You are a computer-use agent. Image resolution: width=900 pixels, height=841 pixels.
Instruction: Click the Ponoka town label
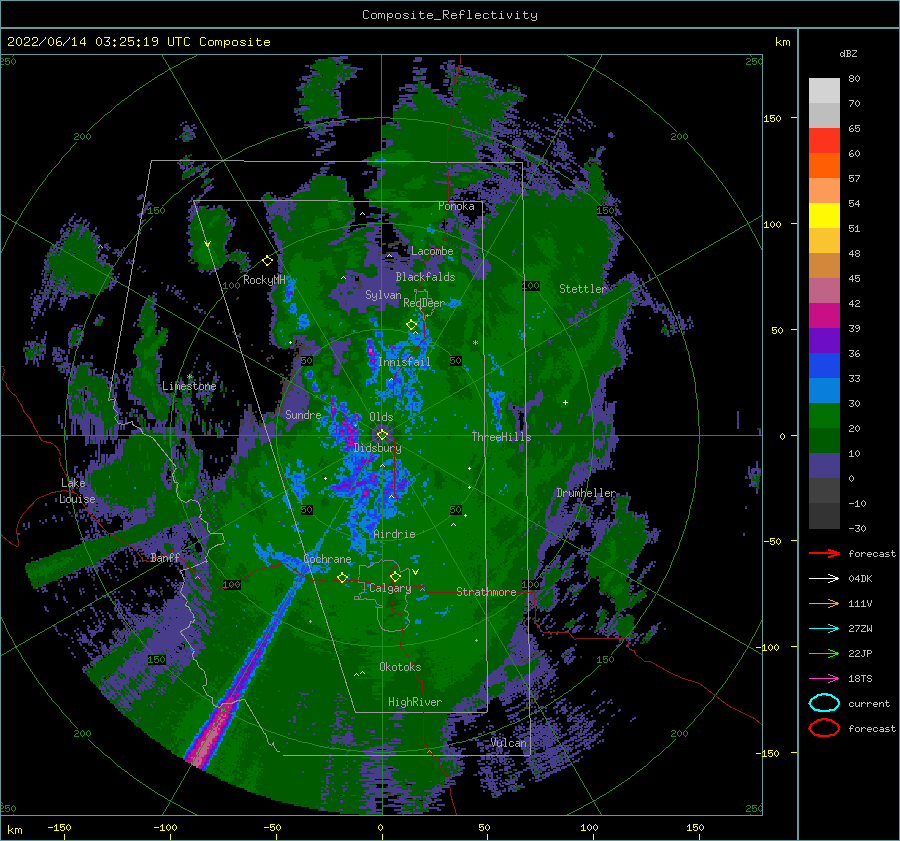click(456, 206)
